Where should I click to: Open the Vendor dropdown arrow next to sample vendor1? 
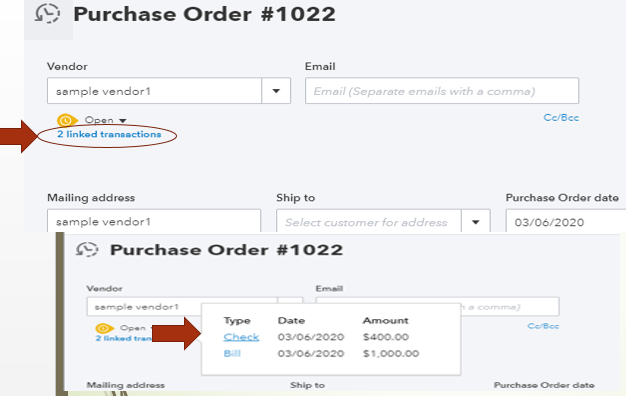(276, 91)
